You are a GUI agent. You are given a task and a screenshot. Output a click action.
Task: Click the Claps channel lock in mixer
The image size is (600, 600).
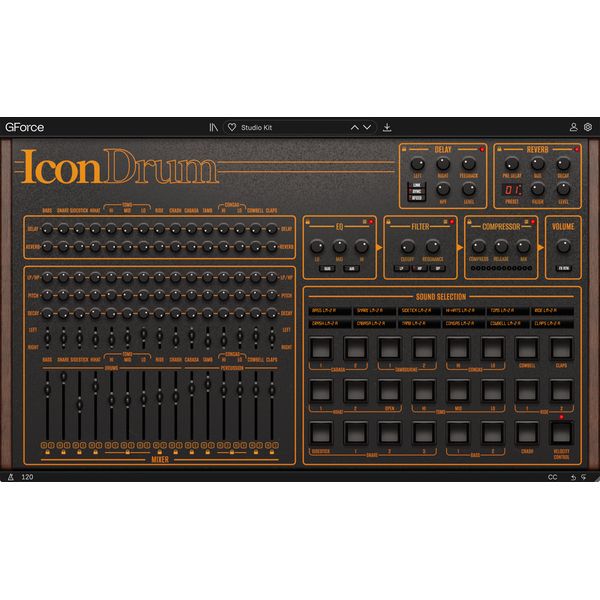272,452
